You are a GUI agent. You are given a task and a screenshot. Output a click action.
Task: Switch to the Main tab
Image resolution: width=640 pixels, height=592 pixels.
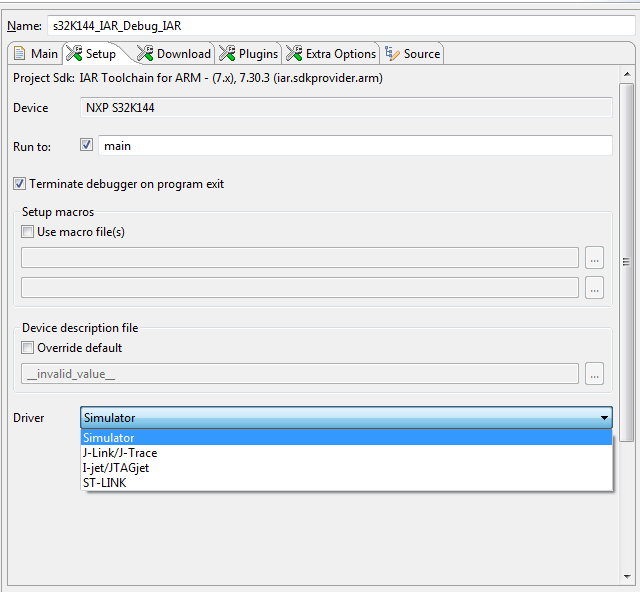[36, 53]
